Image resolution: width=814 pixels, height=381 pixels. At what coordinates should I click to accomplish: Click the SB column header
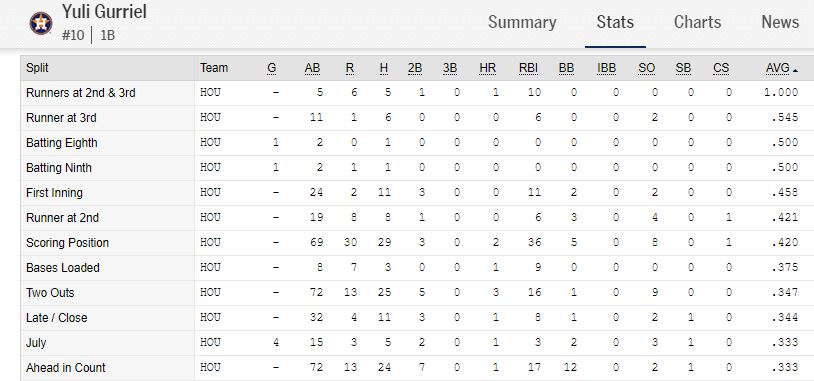click(x=683, y=68)
